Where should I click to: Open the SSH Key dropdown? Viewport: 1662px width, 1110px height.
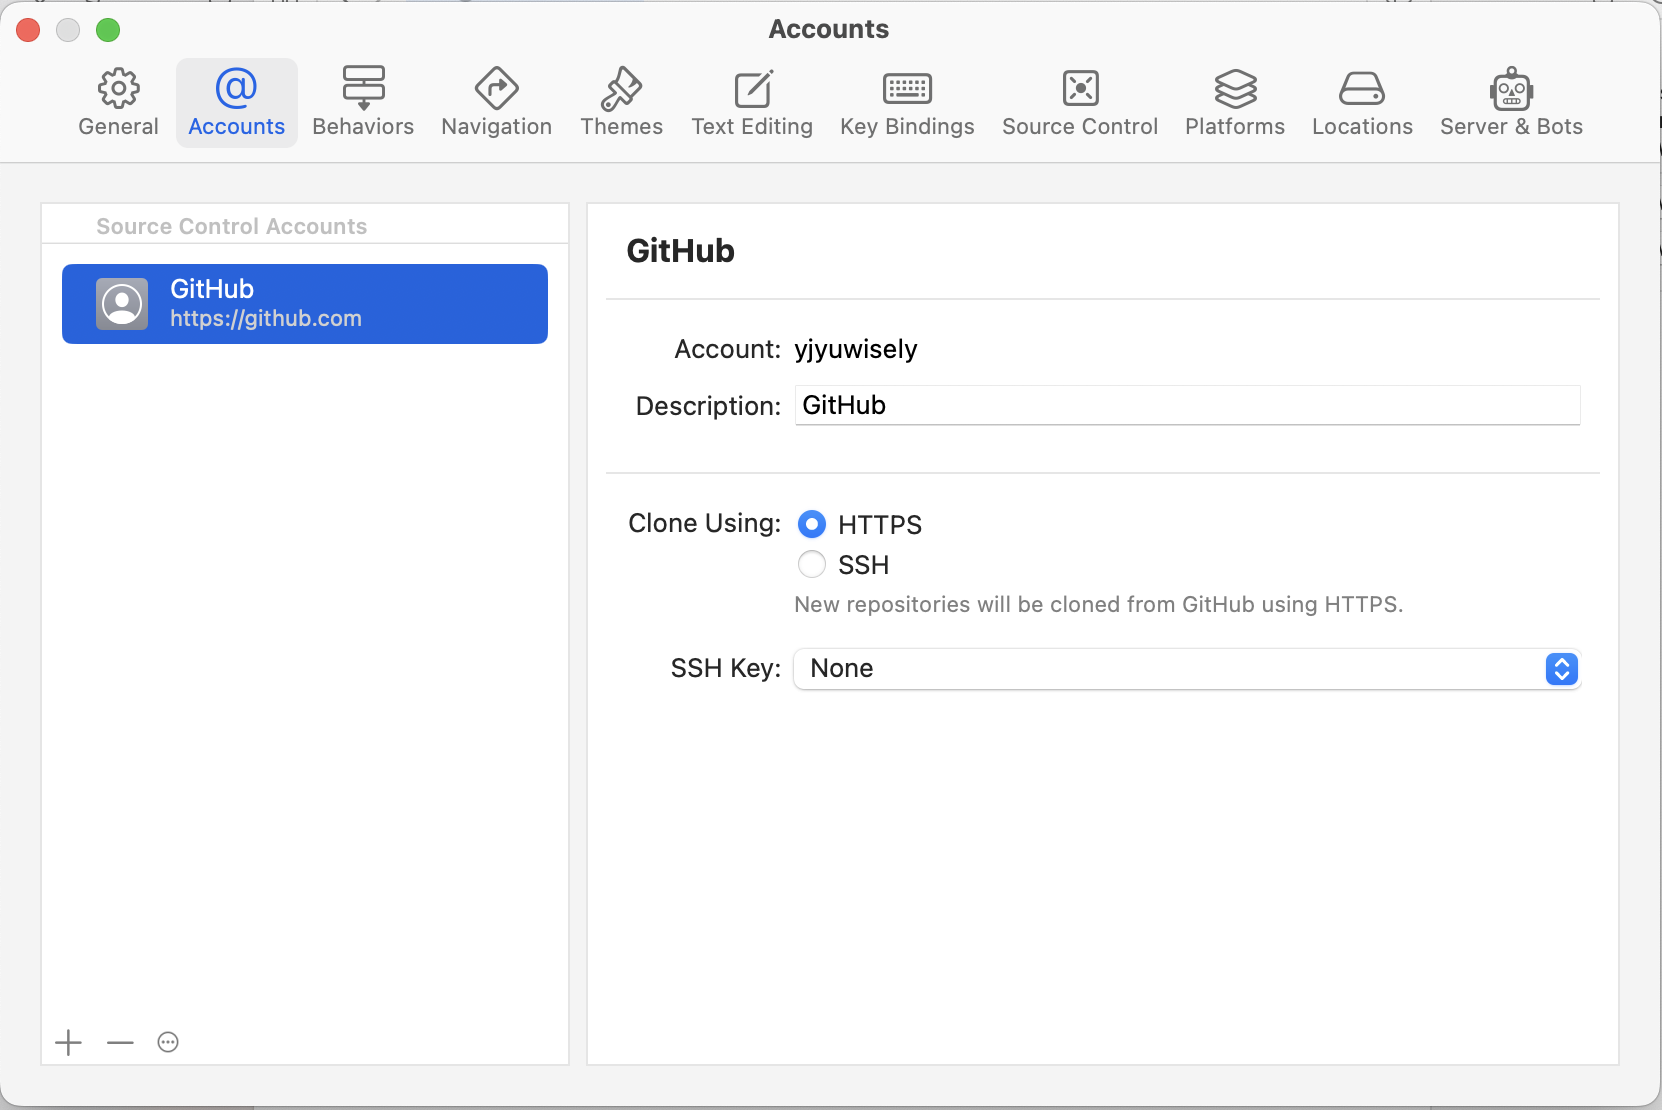1186,668
